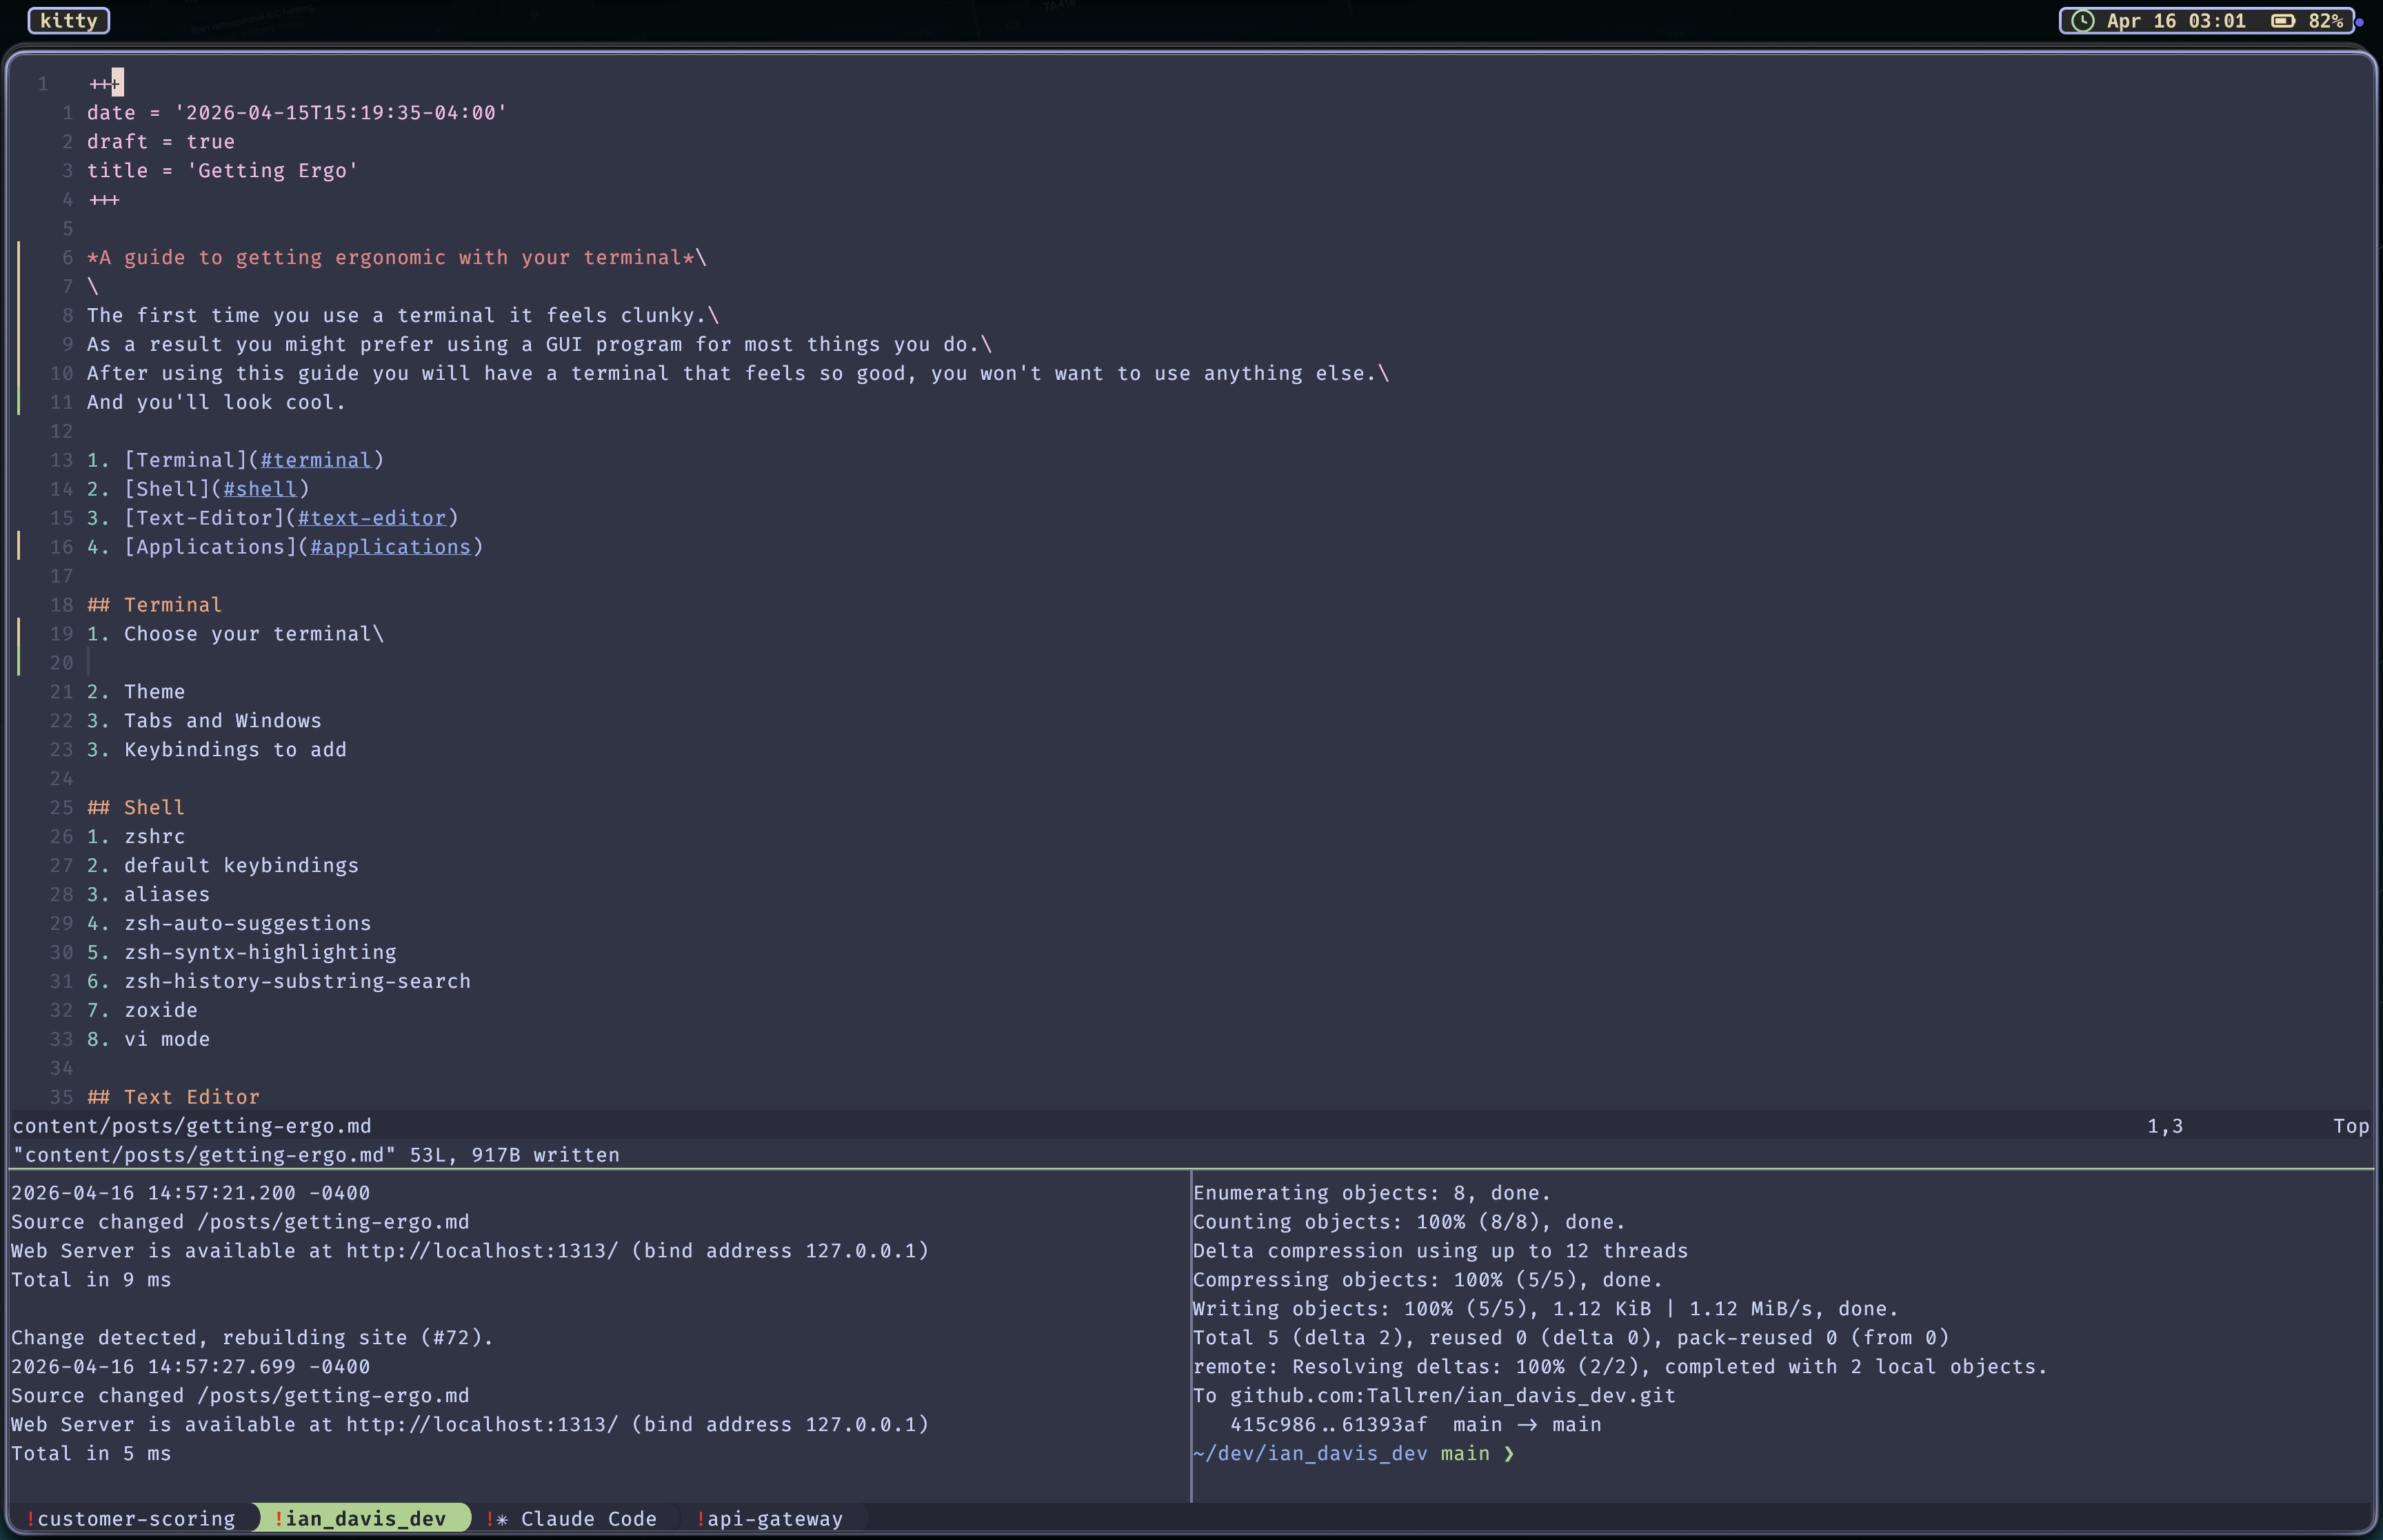This screenshot has height=1540, width=2383.
Task: Click the 'Total in 5 ms' line
Action: coord(91,1454)
